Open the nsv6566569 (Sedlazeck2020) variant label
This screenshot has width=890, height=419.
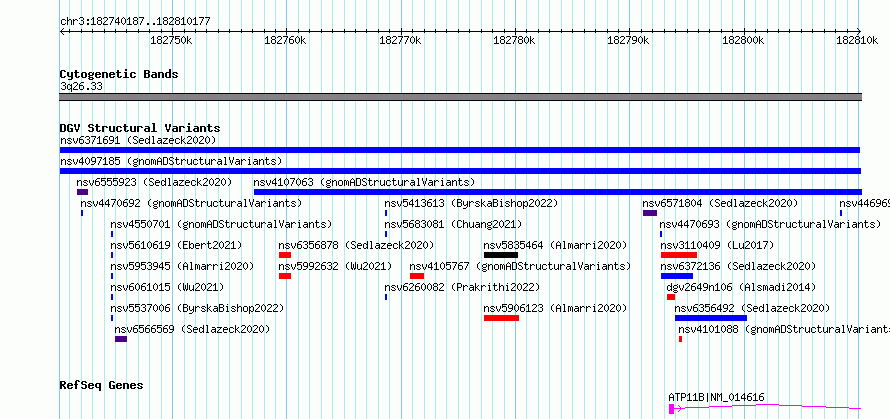pyautogui.click(x=192, y=329)
